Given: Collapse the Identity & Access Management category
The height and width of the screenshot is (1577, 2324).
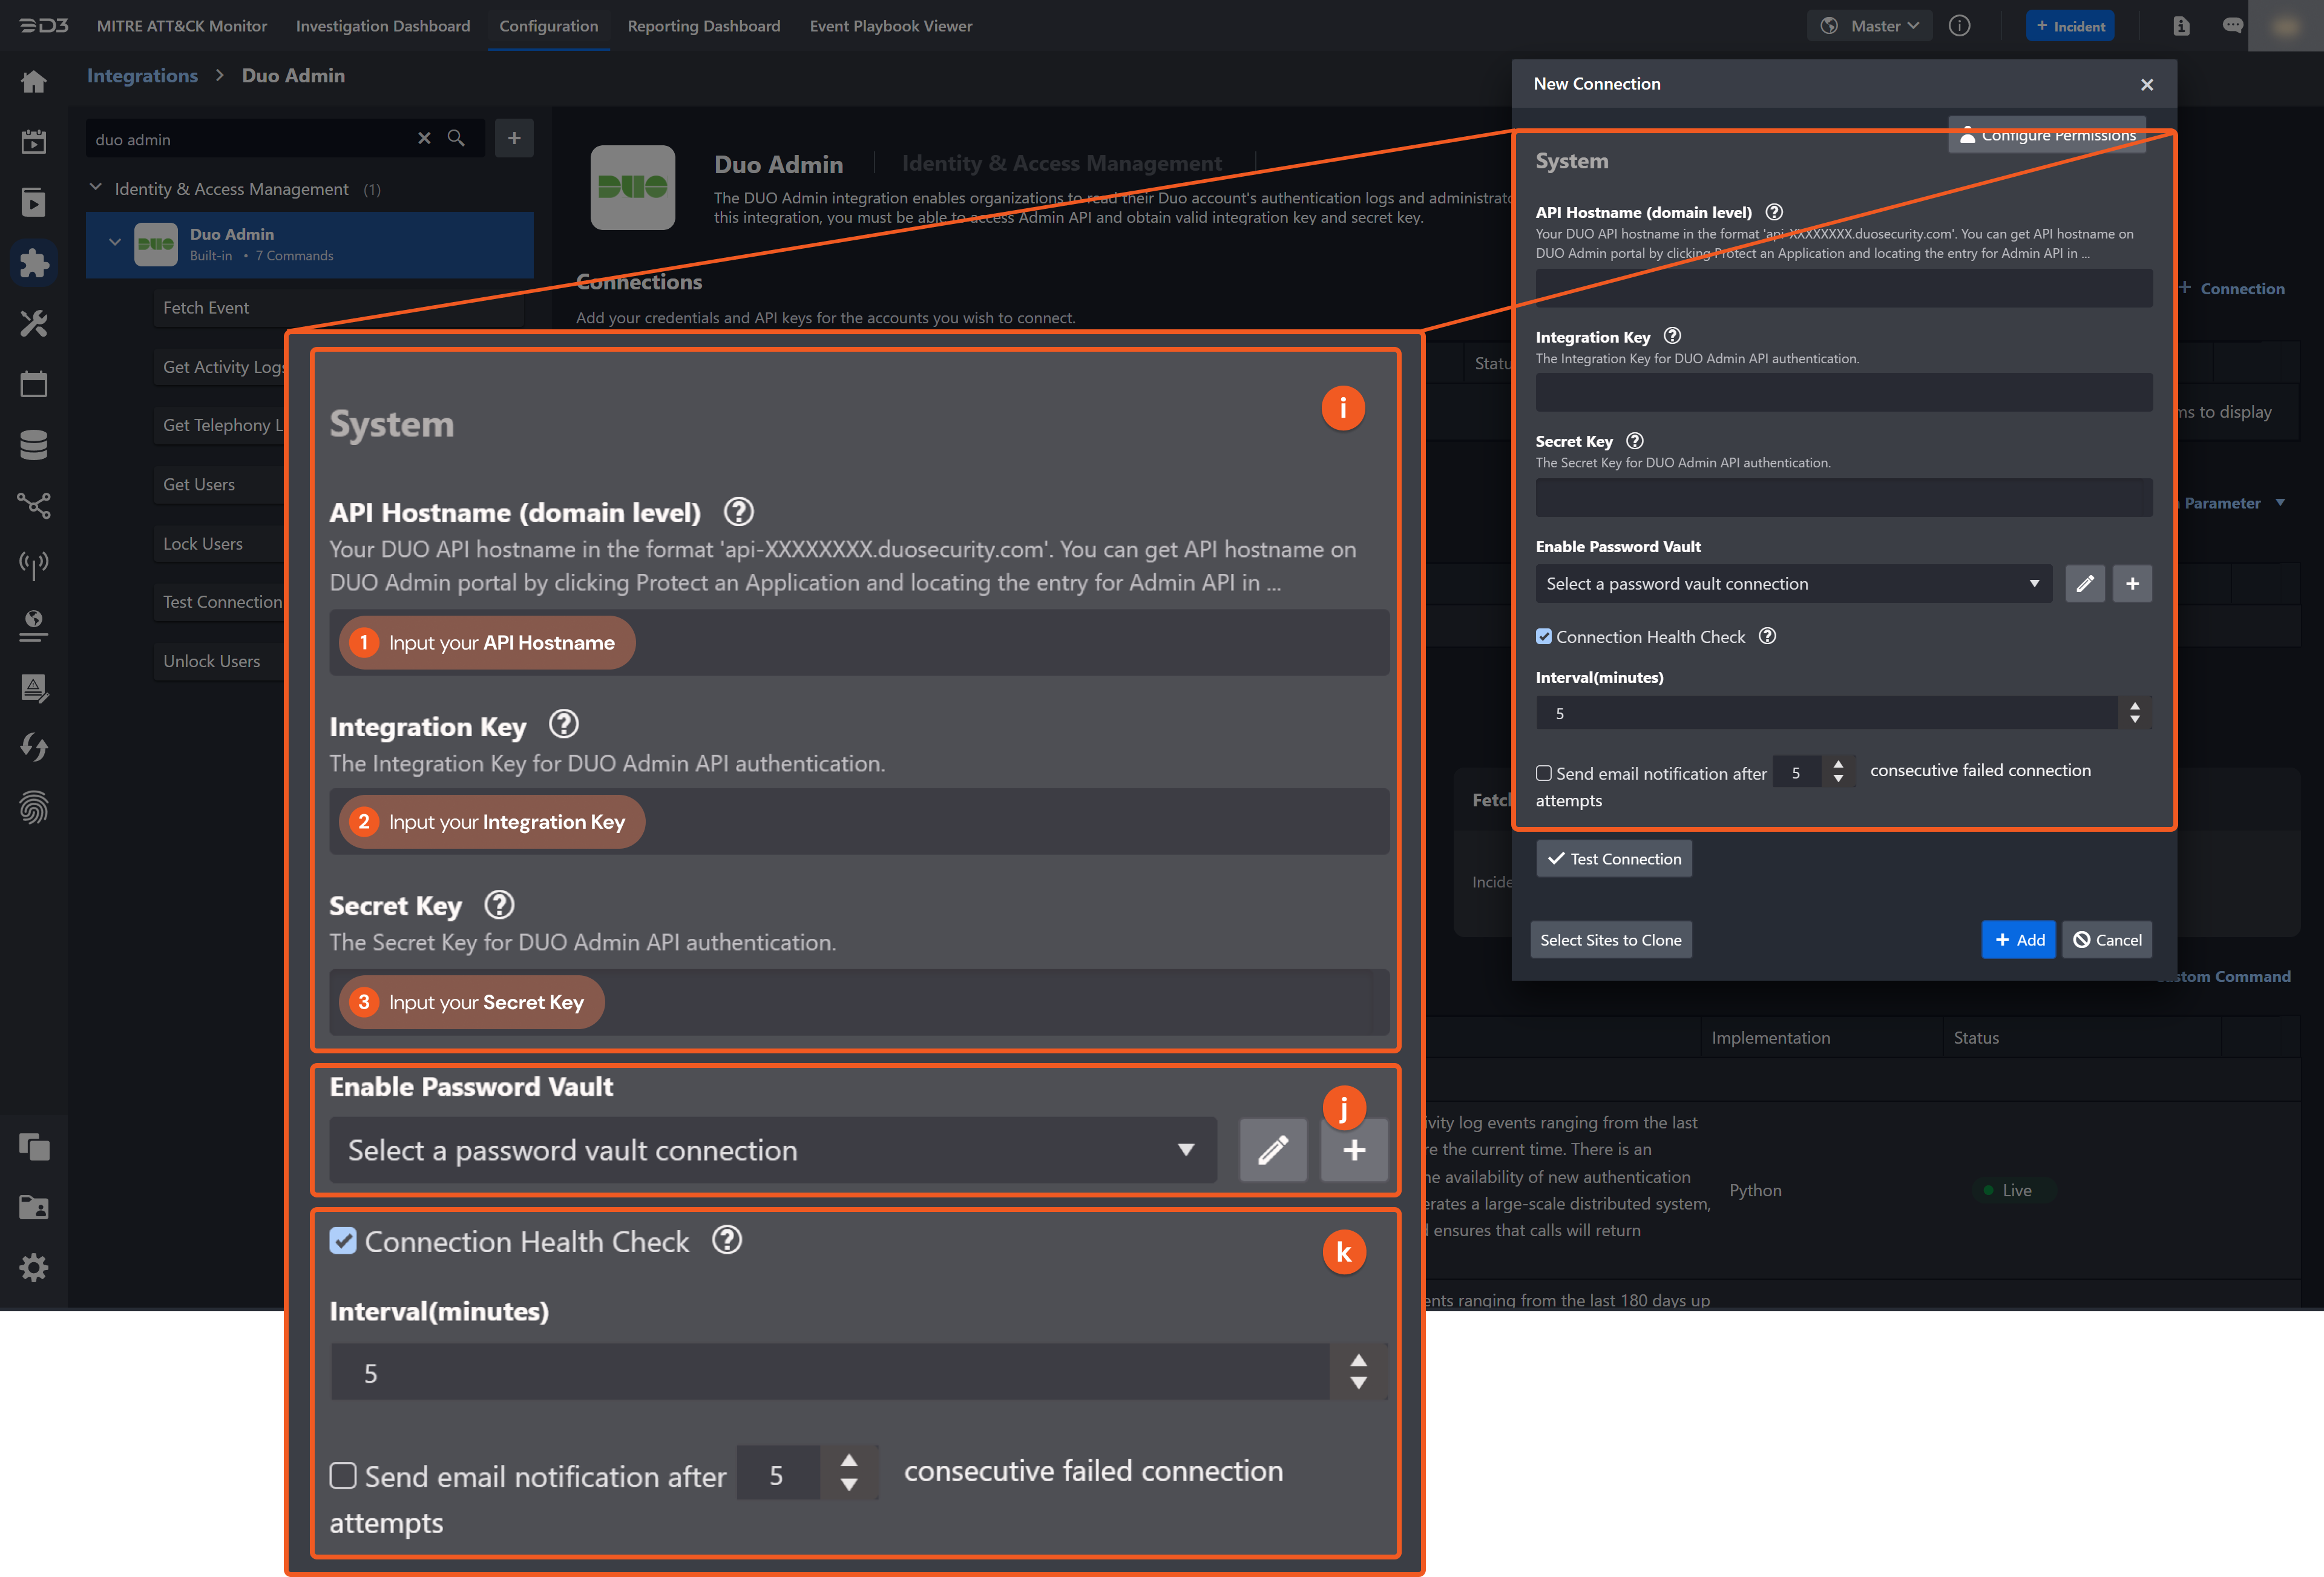Looking at the screenshot, I should click(x=96, y=187).
